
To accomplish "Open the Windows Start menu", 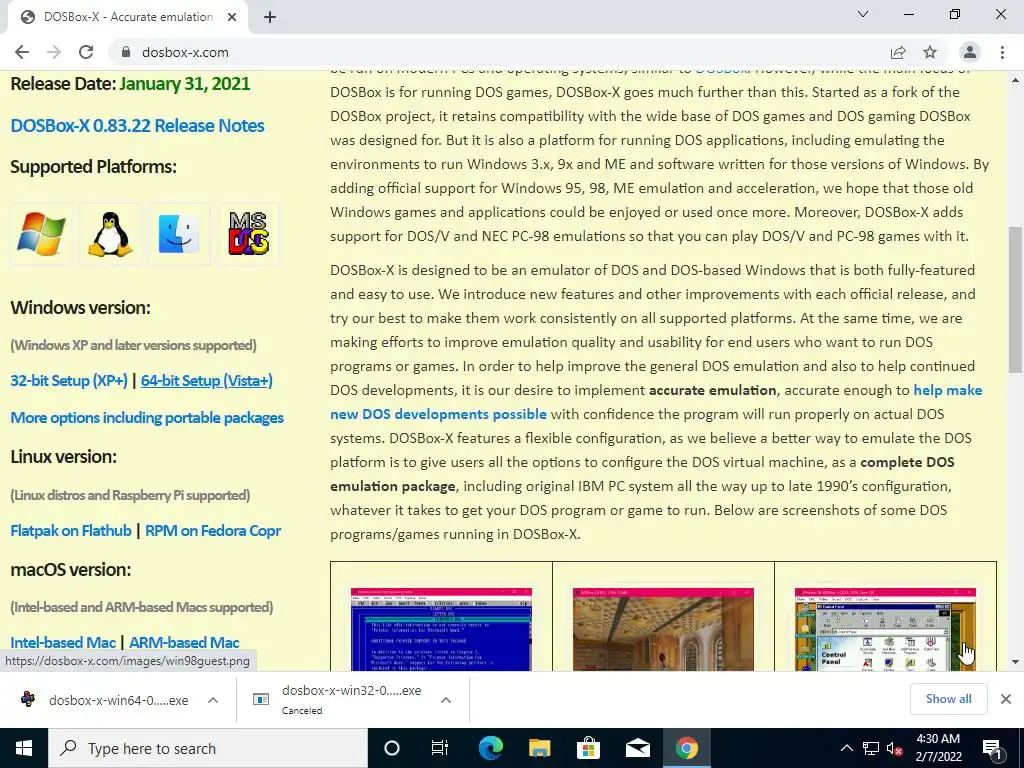I will [24, 748].
